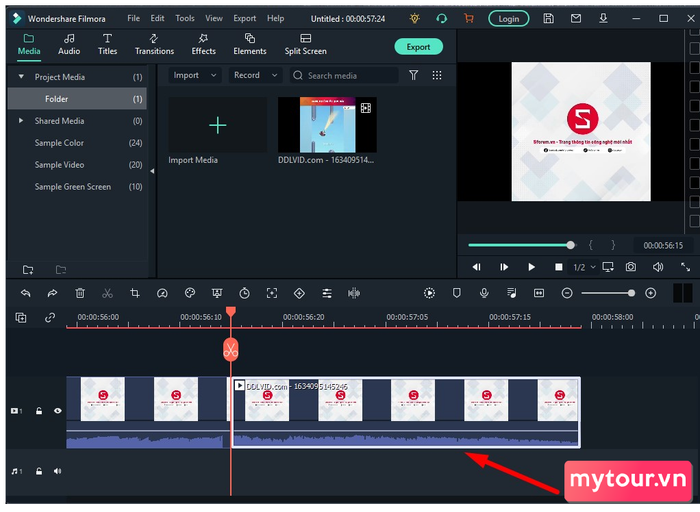
Task: Mute audio track 1 speaker
Action: (58, 471)
